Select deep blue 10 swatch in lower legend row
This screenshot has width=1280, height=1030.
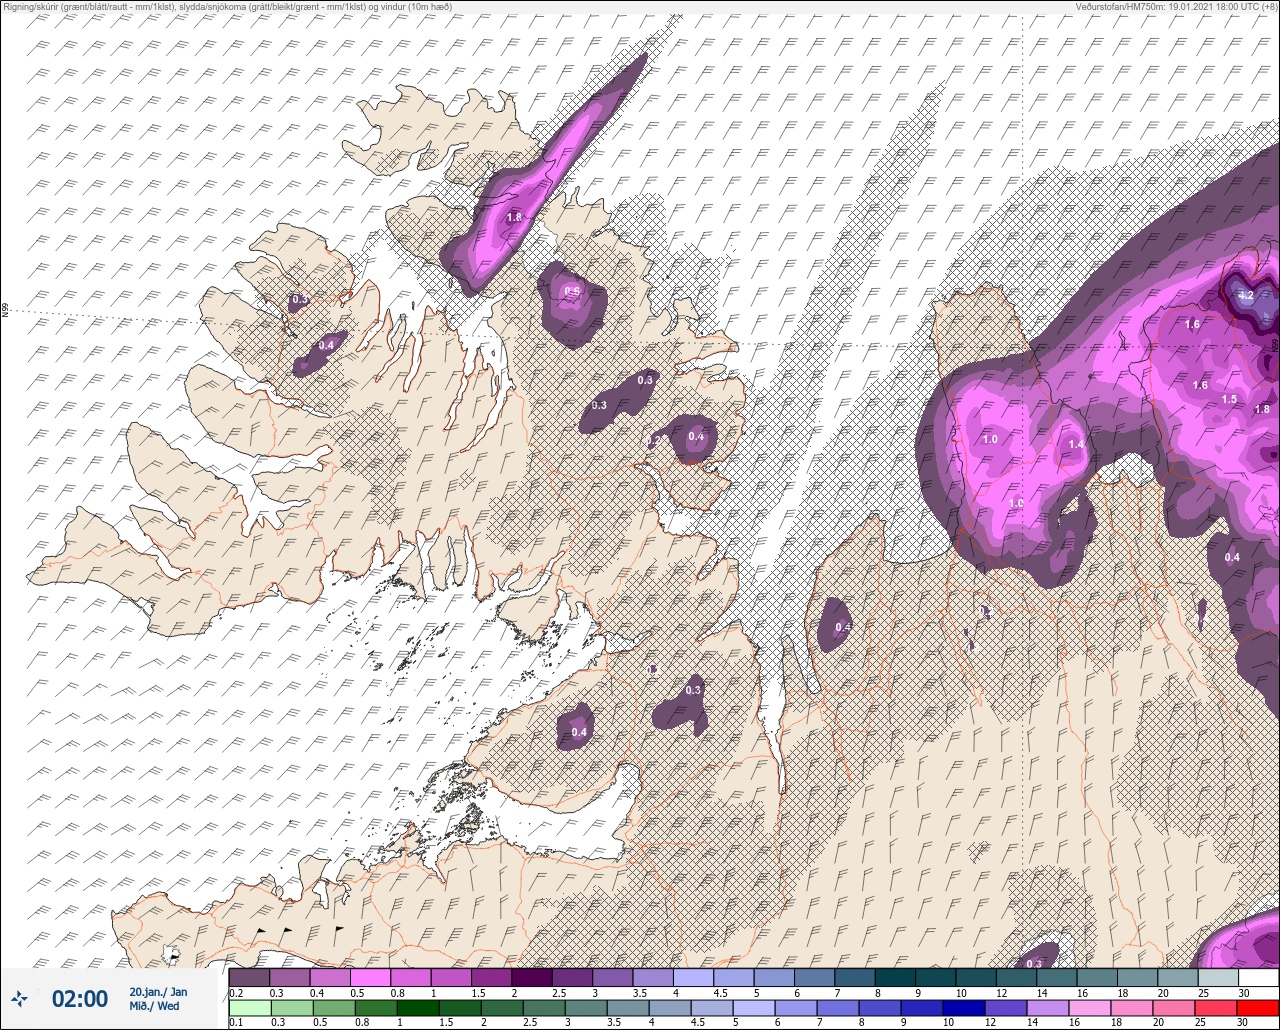click(x=964, y=1006)
